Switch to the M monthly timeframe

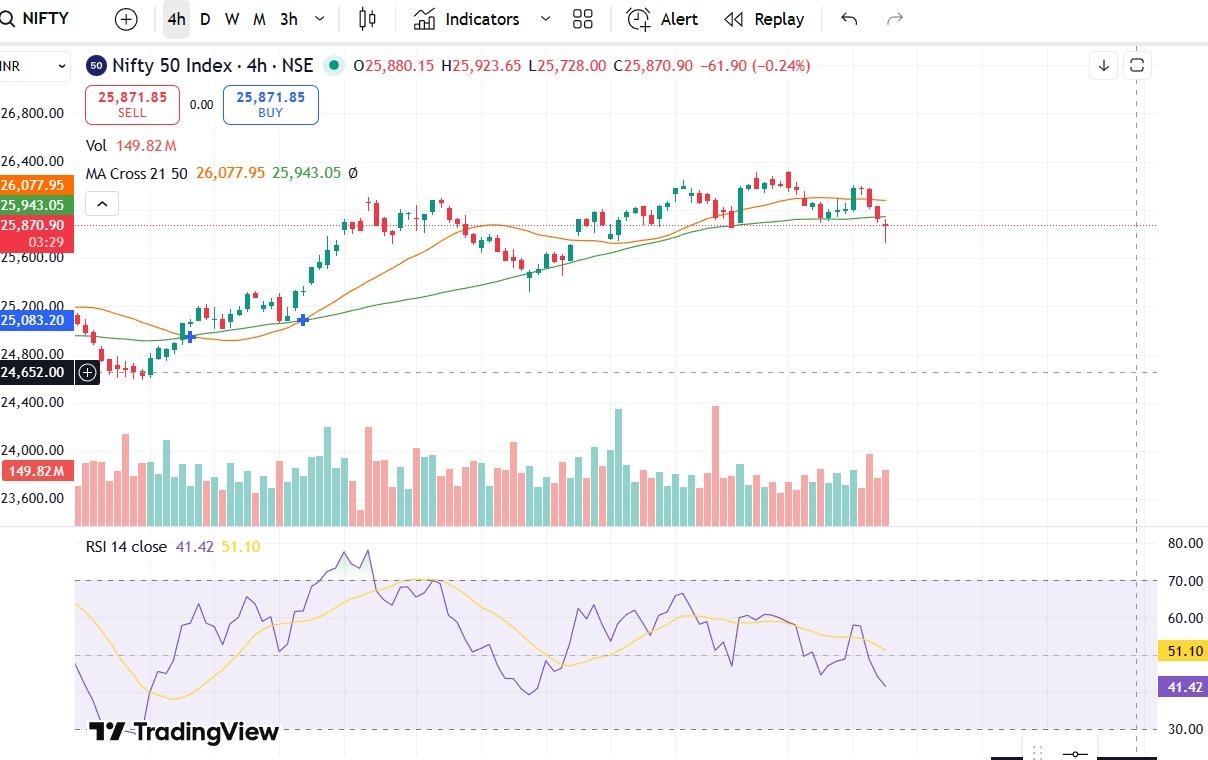(259, 19)
